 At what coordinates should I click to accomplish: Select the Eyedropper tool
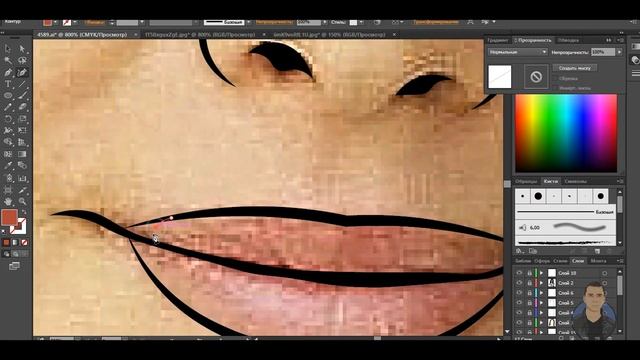[x=8, y=165]
